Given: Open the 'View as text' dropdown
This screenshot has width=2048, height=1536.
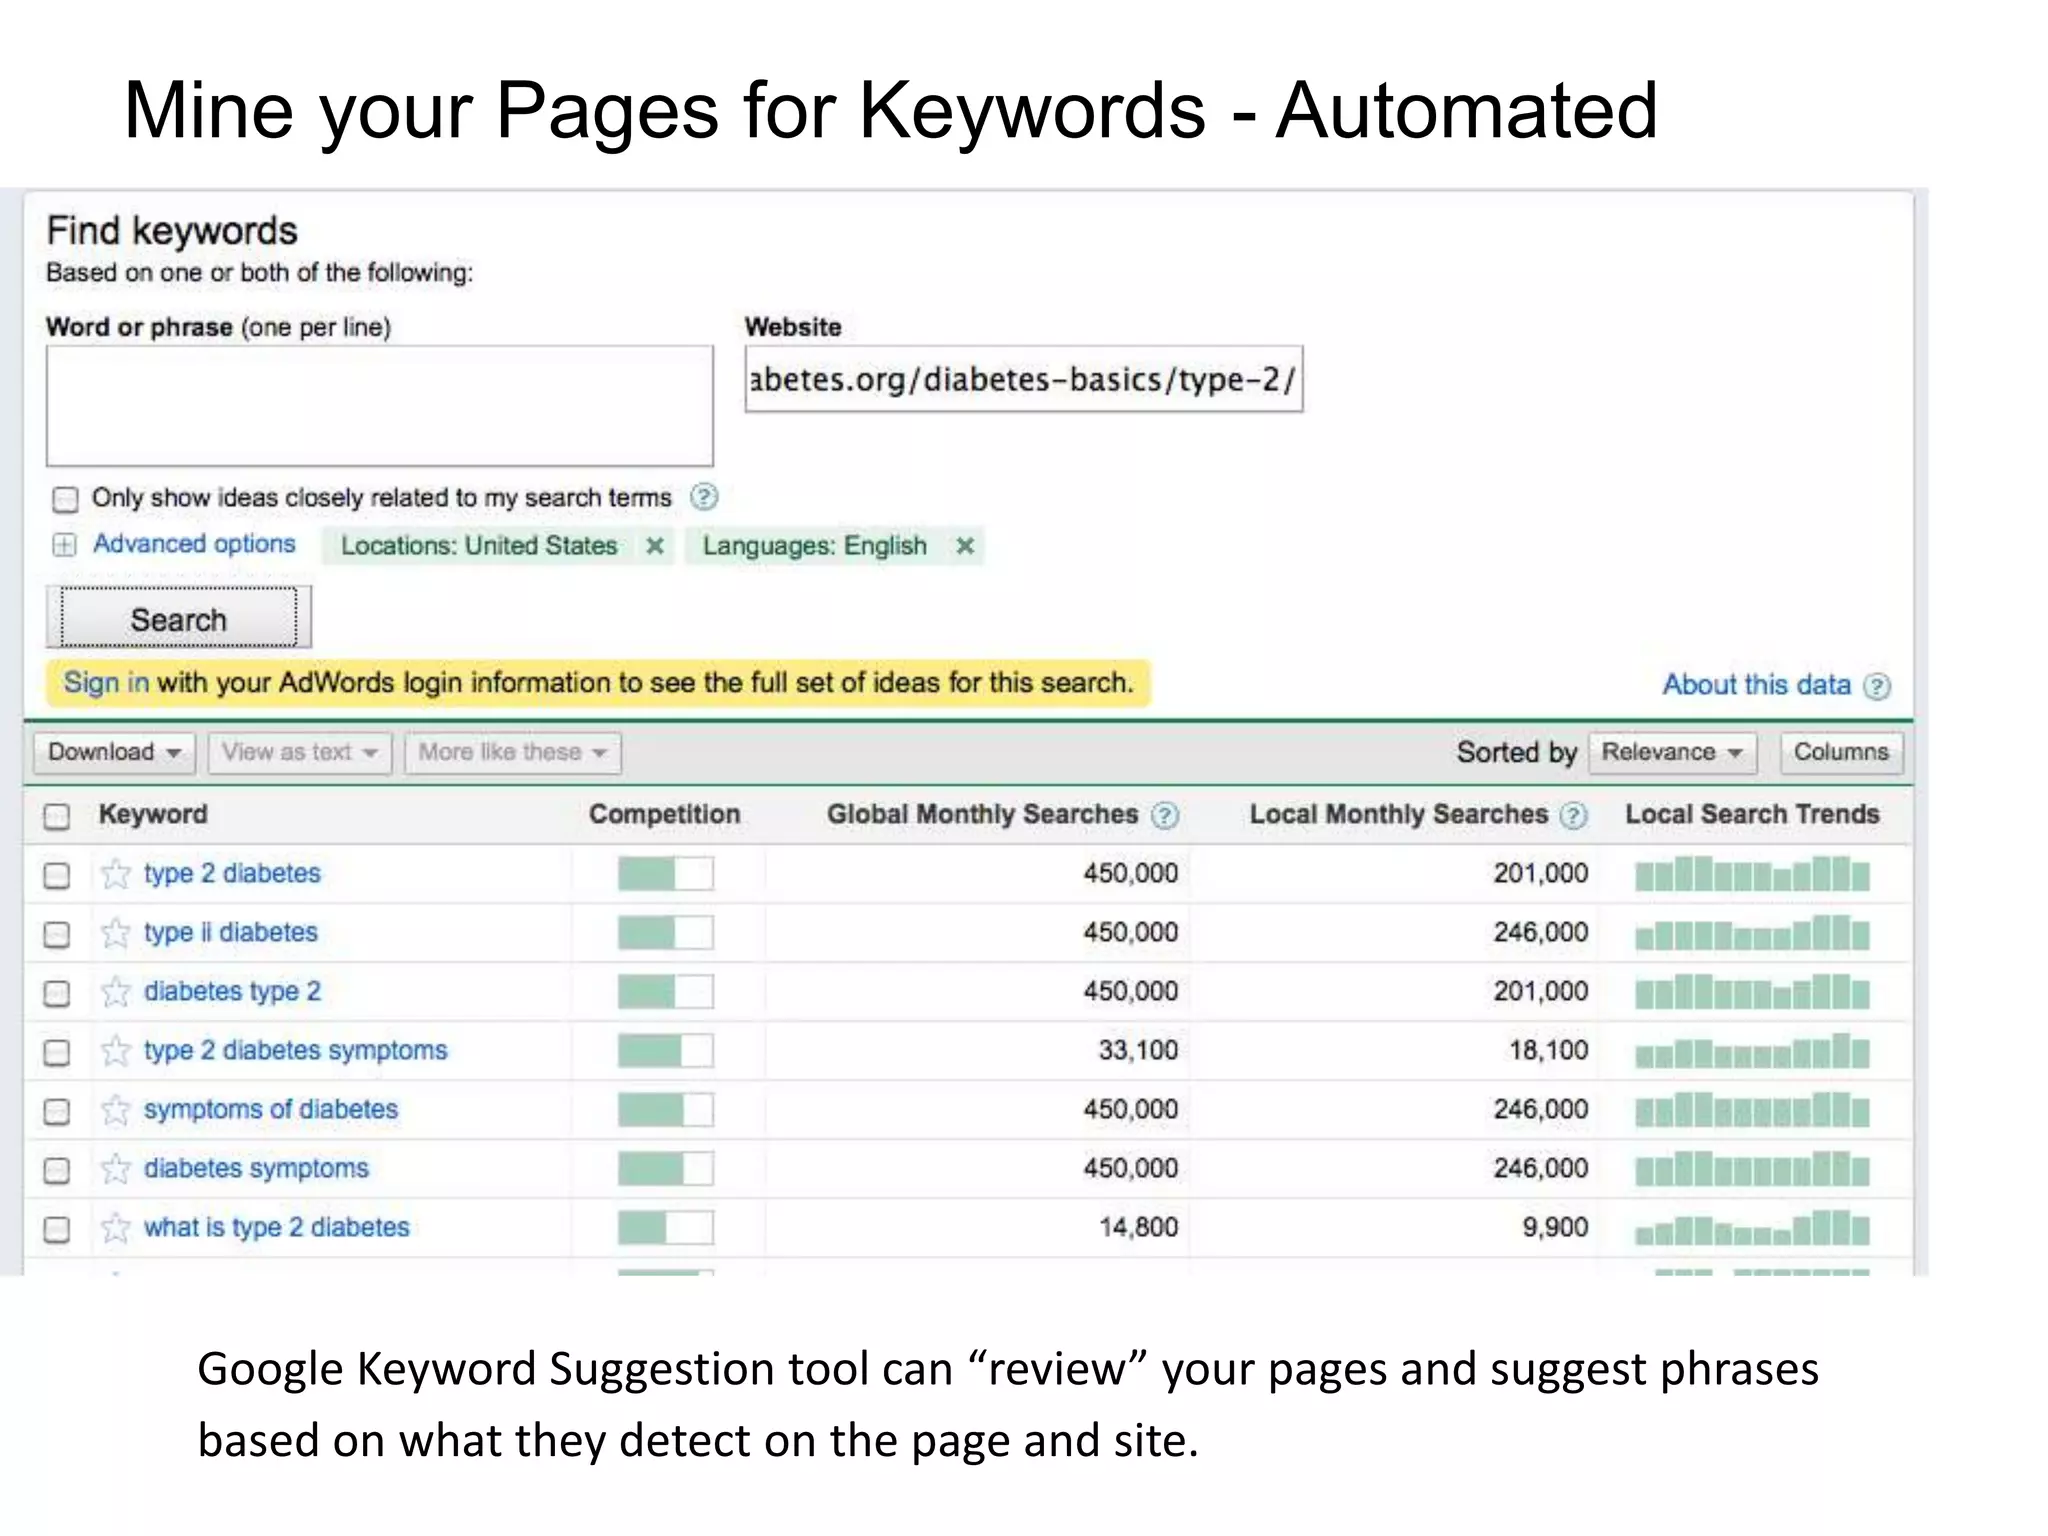Looking at the screenshot, I should pyautogui.click(x=300, y=752).
